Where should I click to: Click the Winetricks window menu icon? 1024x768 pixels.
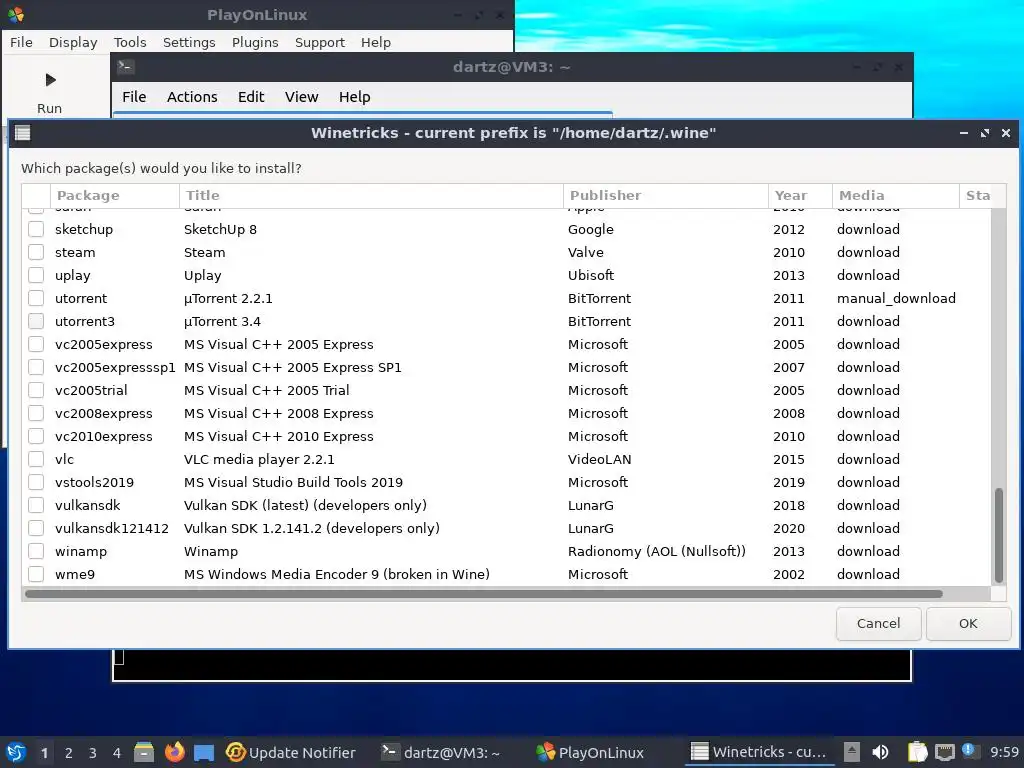click(x=23, y=133)
